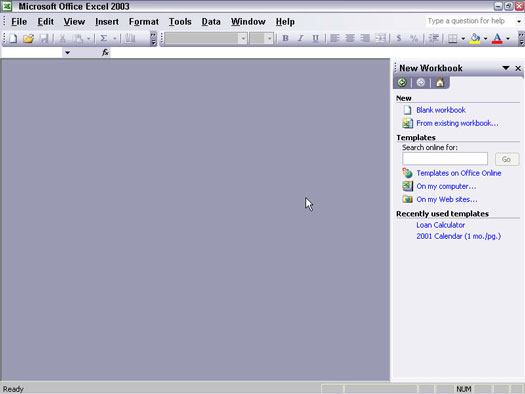Image resolution: width=525 pixels, height=394 pixels.
Task: Toggle Underline formatting button
Action: pos(315,38)
